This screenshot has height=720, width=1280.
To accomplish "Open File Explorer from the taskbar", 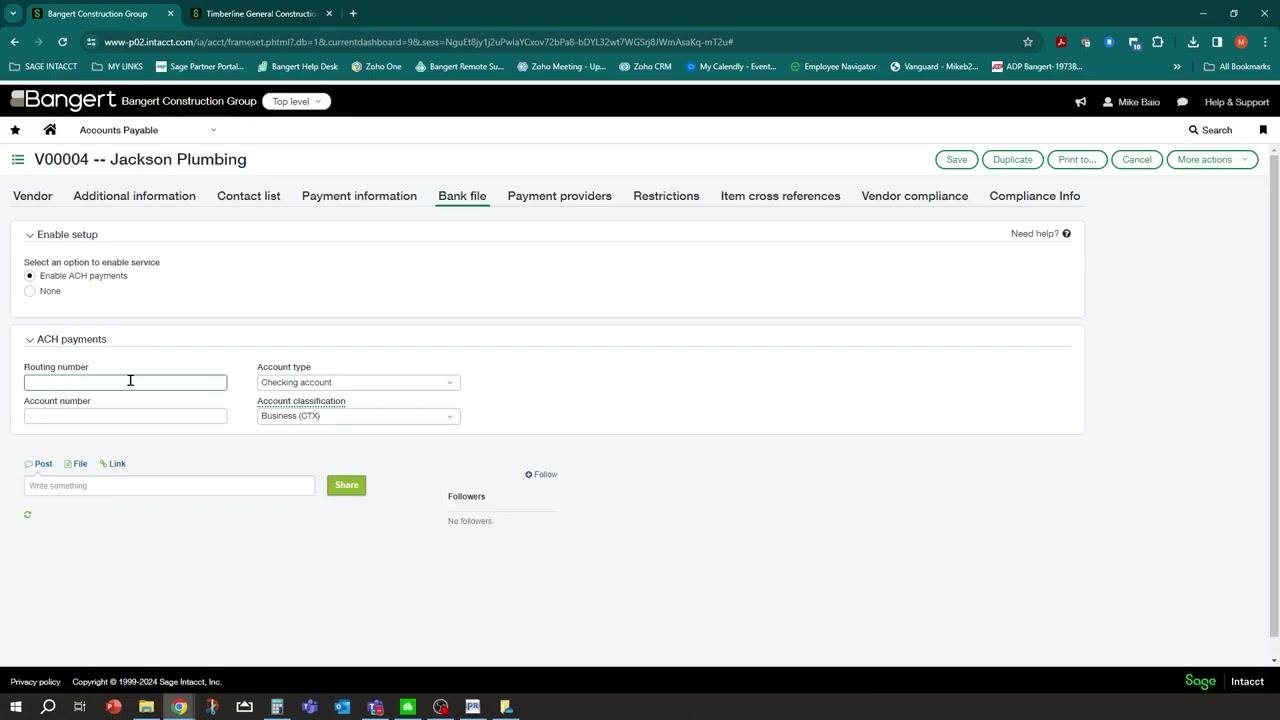I will [x=146, y=707].
